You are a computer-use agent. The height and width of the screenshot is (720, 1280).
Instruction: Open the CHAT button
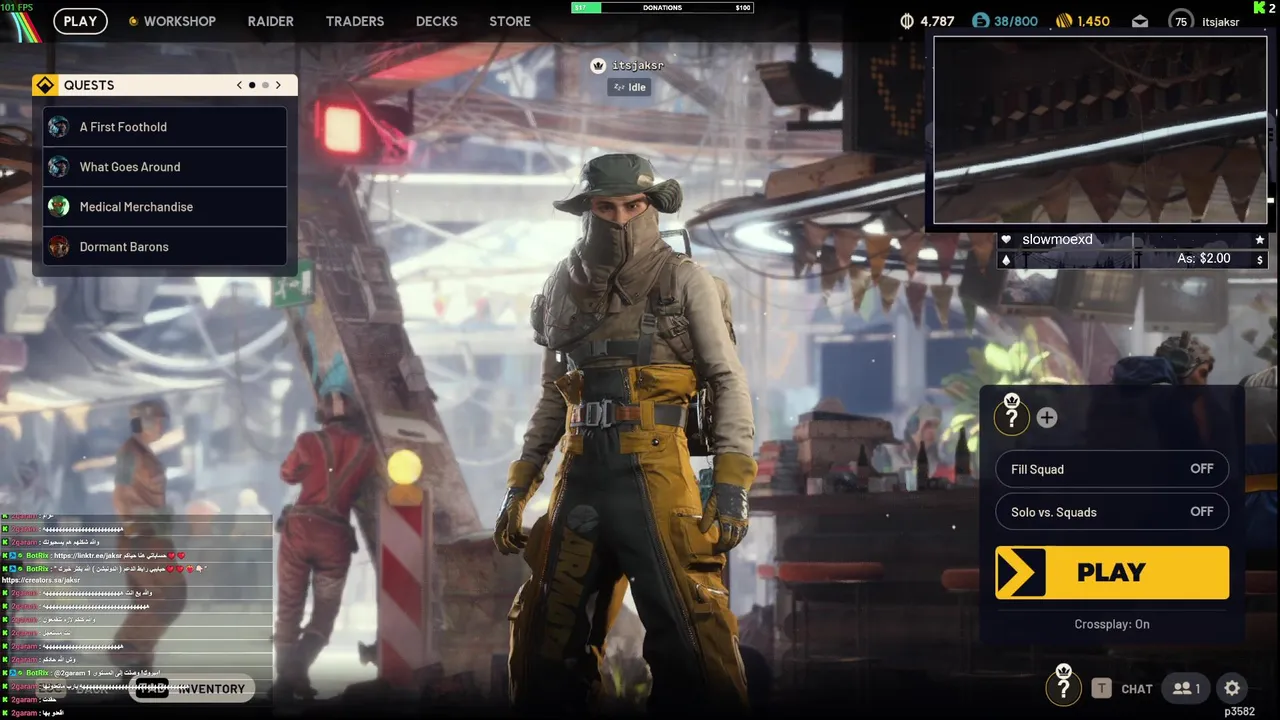[x=1137, y=689]
